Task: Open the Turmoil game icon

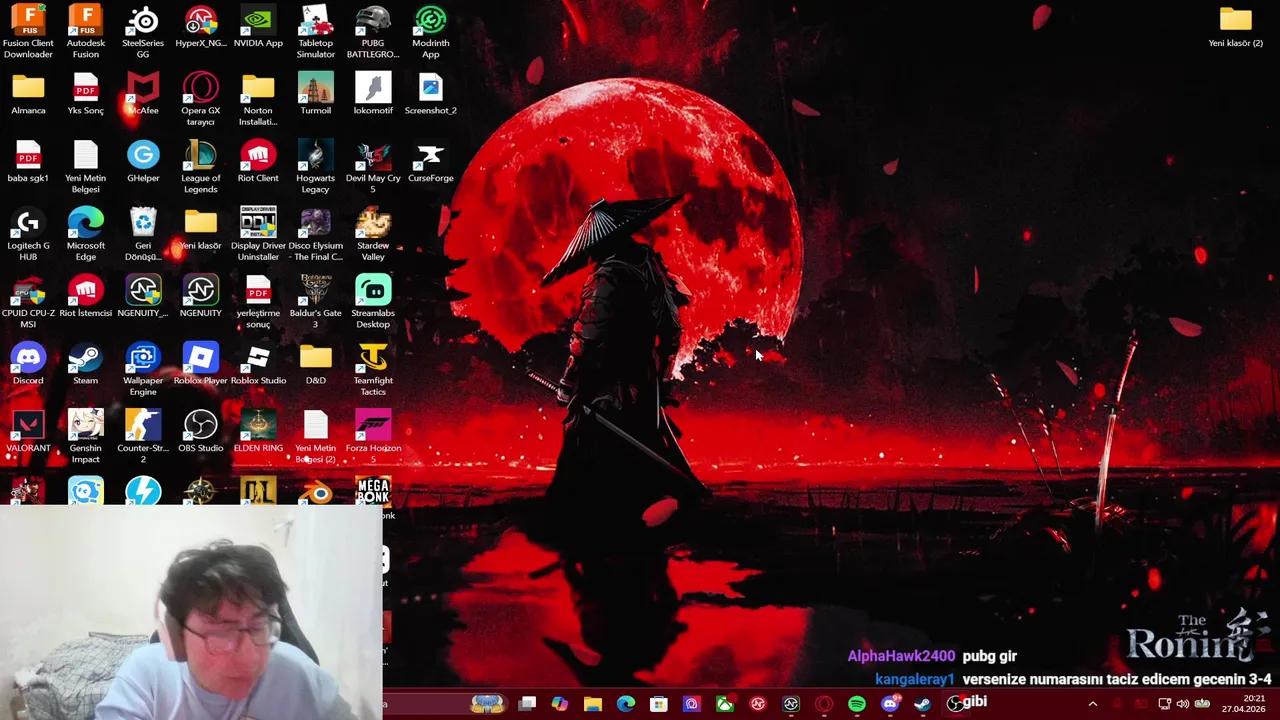Action: coord(315,94)
